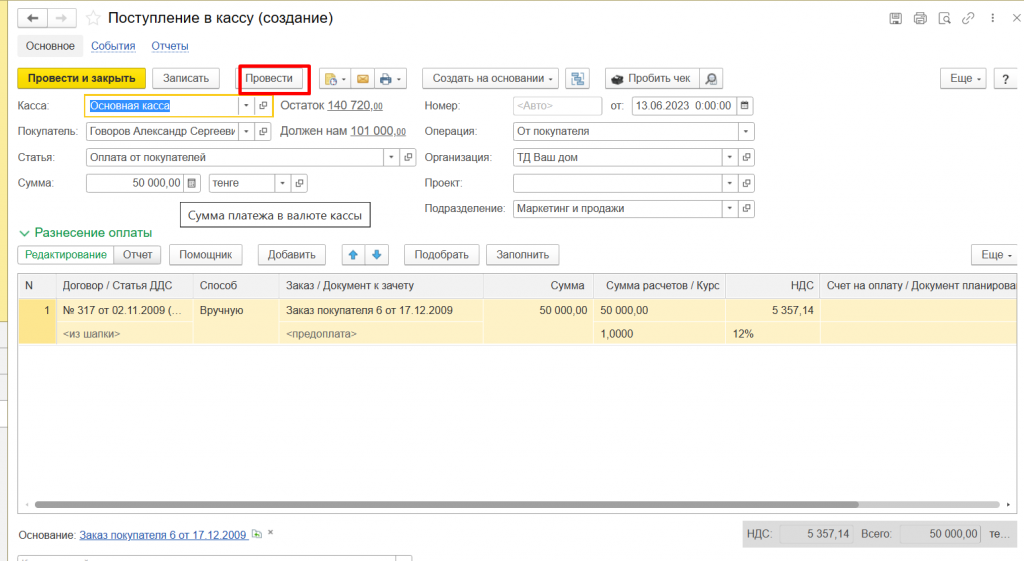1024x561 pixels.
Task: Click the preview magnifier next to Пробить чек
Action: click(x=710, y=79)
